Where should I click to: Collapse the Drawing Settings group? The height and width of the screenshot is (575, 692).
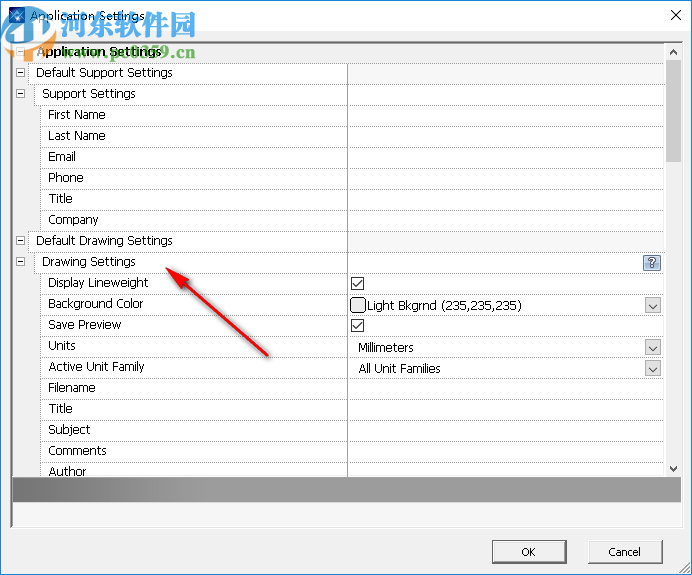20,262
